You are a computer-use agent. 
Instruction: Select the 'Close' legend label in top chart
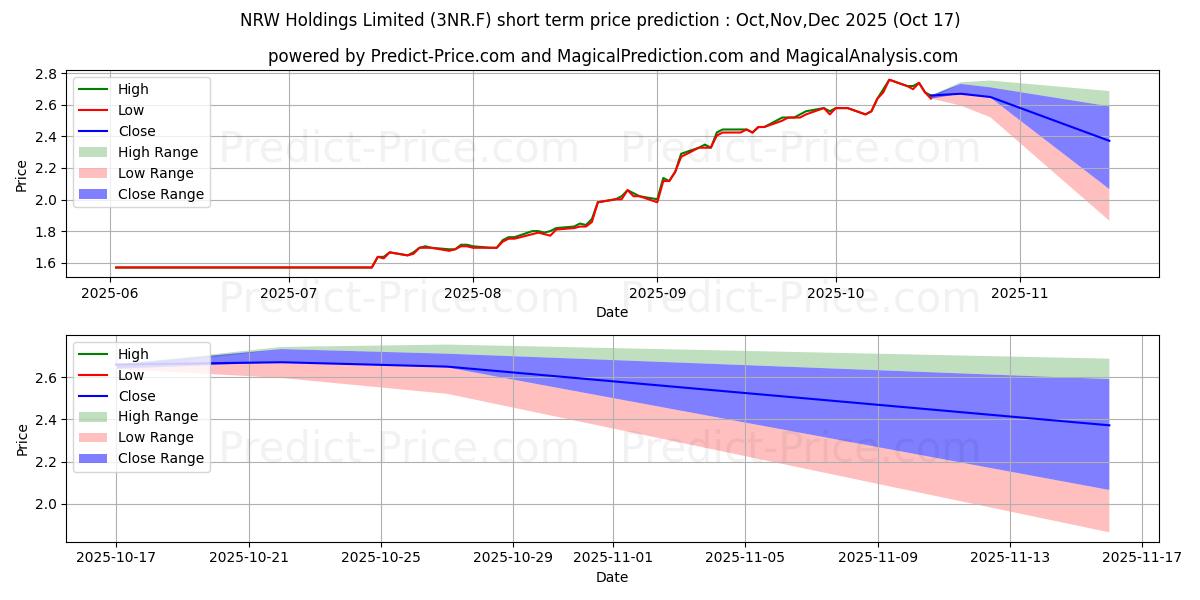point(136,131)
